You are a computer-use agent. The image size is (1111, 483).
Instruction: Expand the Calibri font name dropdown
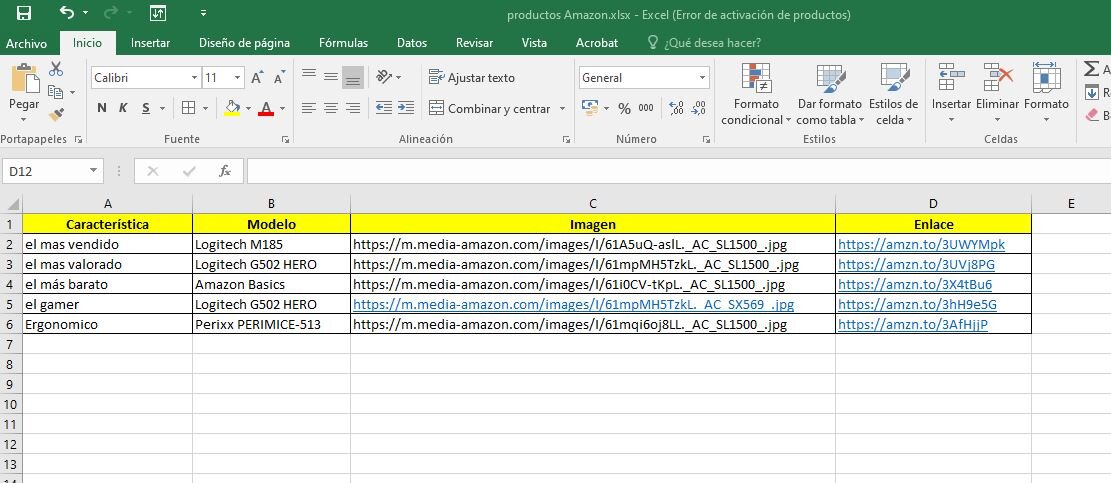point(194,78)
